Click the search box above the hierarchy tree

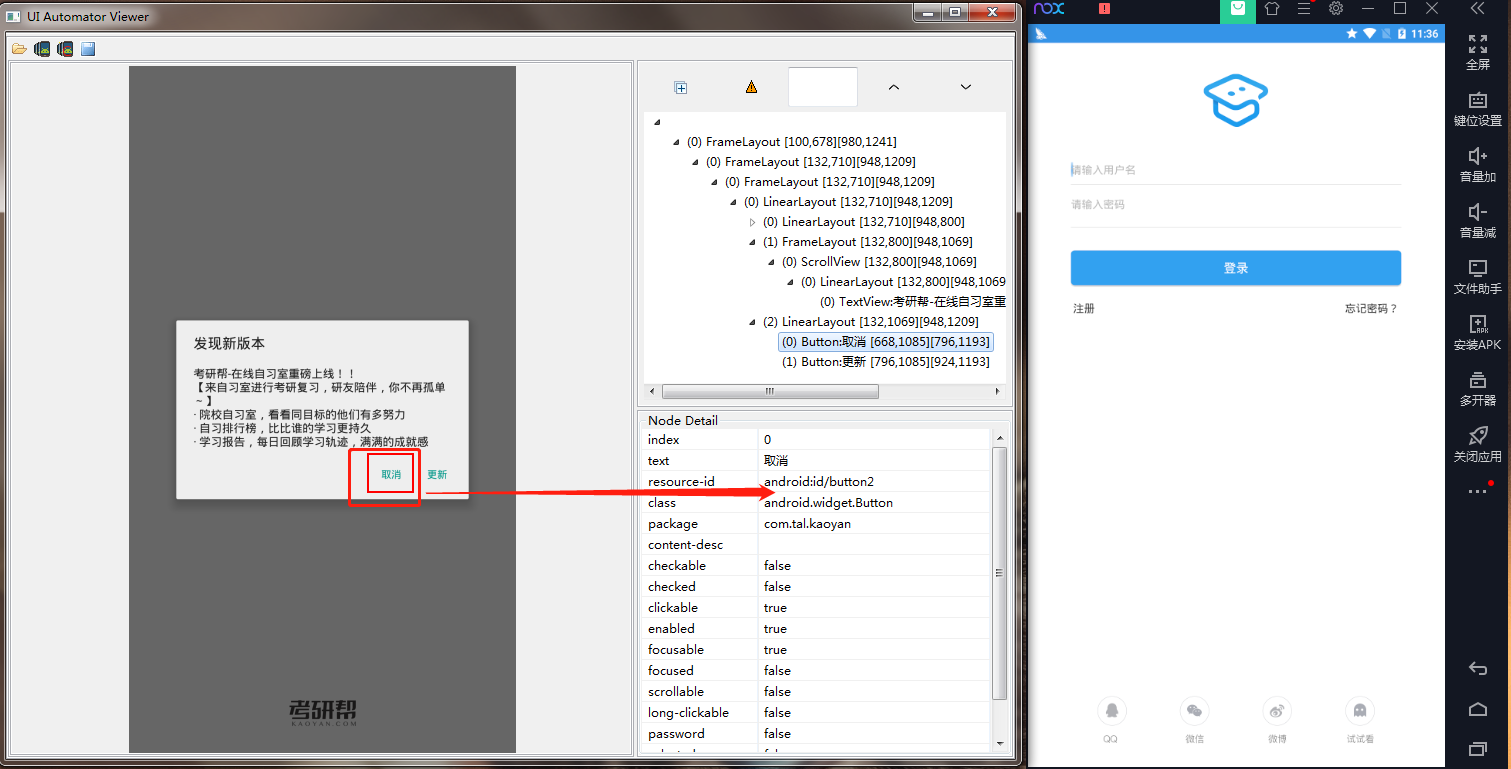click(x=823, y=87)
